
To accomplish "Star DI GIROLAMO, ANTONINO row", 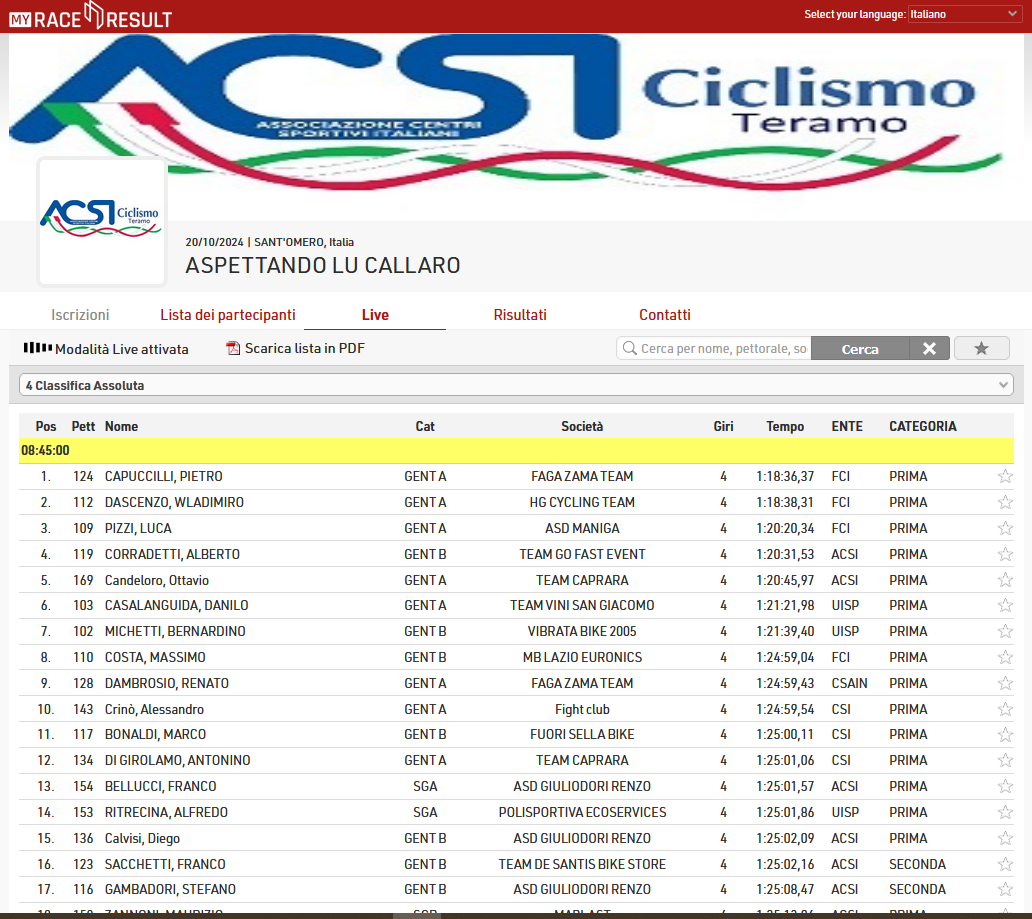I will tap(1005, 760).
